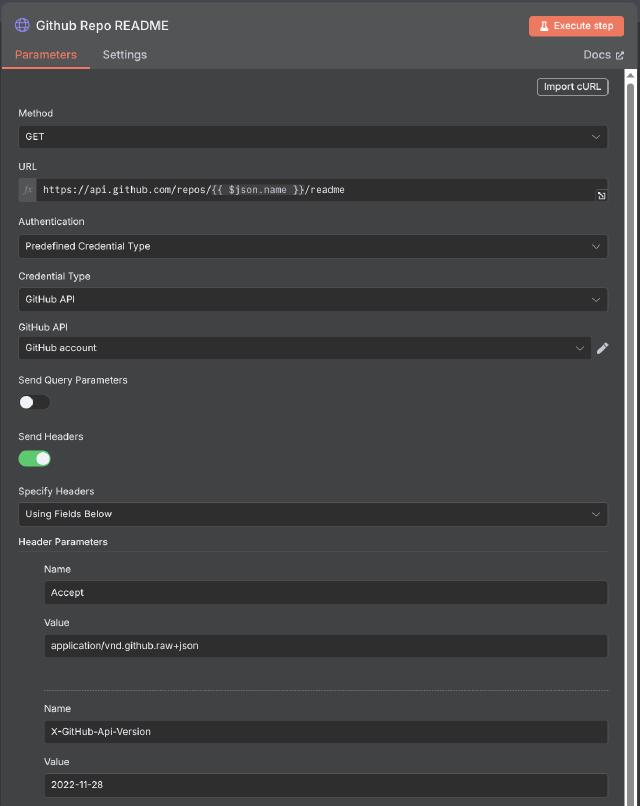Click the external-link icon next to Docs
The width and height of the screenshot is (640, 806).
pos(622,55)
